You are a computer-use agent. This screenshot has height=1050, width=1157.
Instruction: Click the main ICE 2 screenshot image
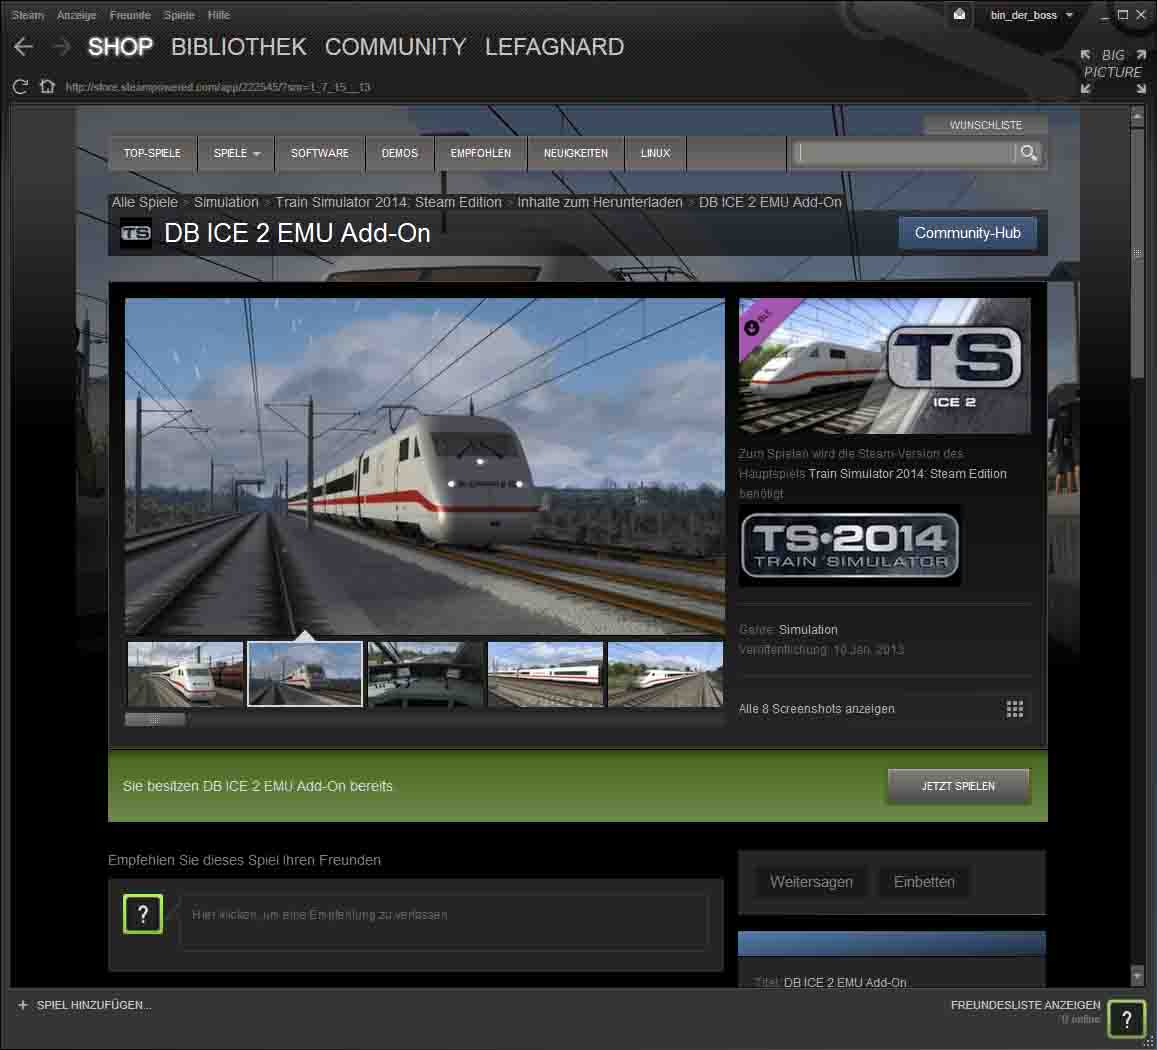tap(425, 466)
